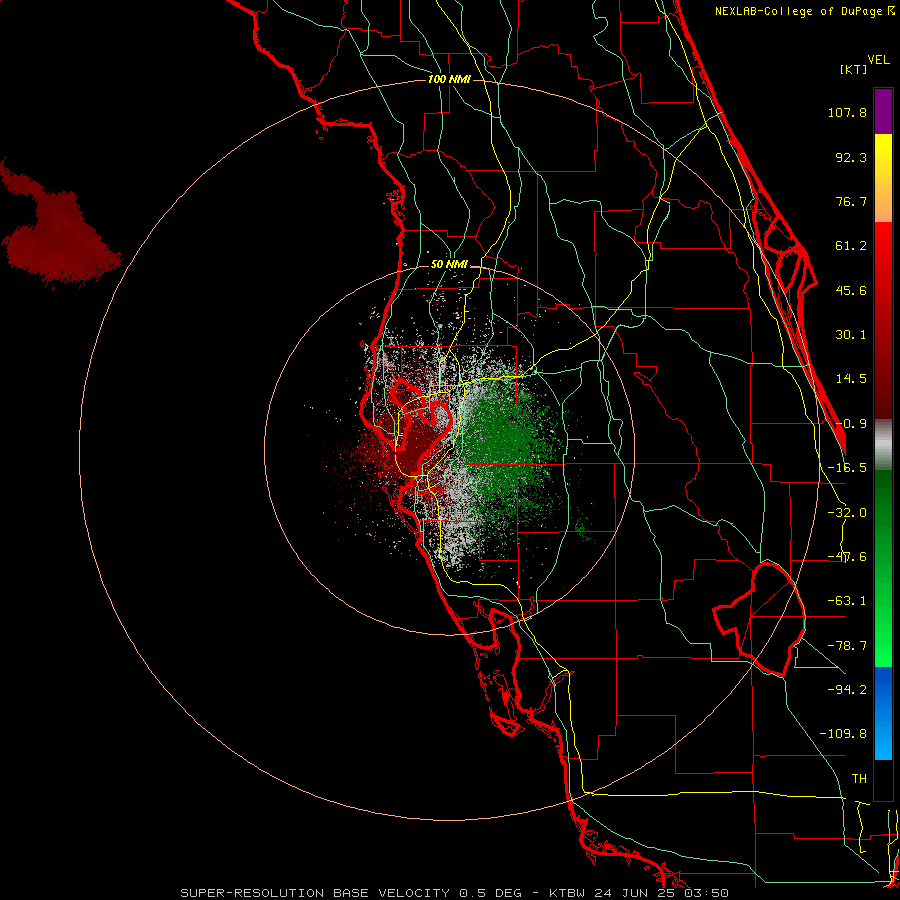Click the [KT] units label
The width and height of the screenshot is (900, 900).
click(853, 69)
